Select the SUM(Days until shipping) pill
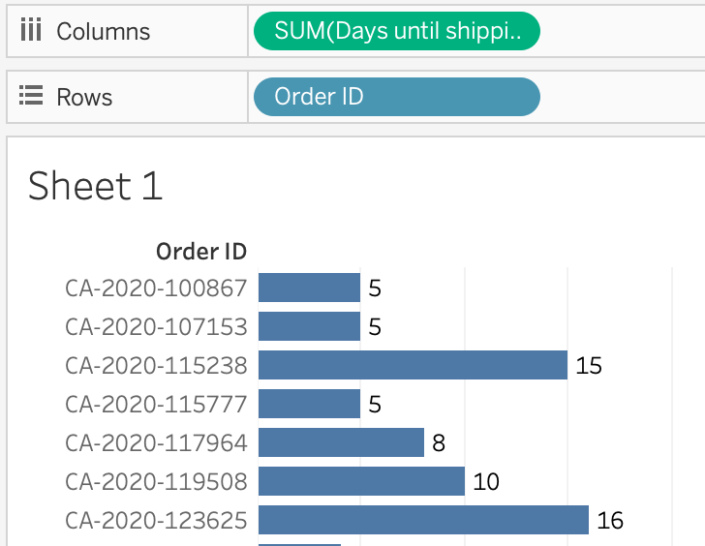The image size is (705, 546). coord(396,31)
